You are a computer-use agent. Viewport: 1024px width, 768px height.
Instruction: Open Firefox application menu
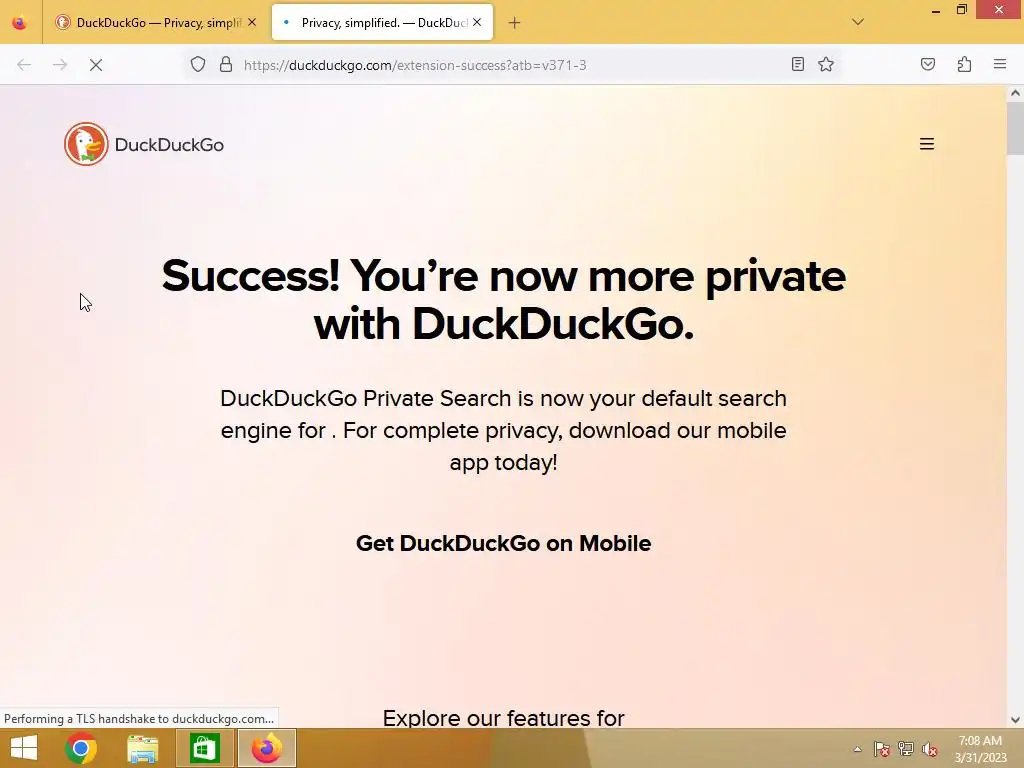[1000, 64]
